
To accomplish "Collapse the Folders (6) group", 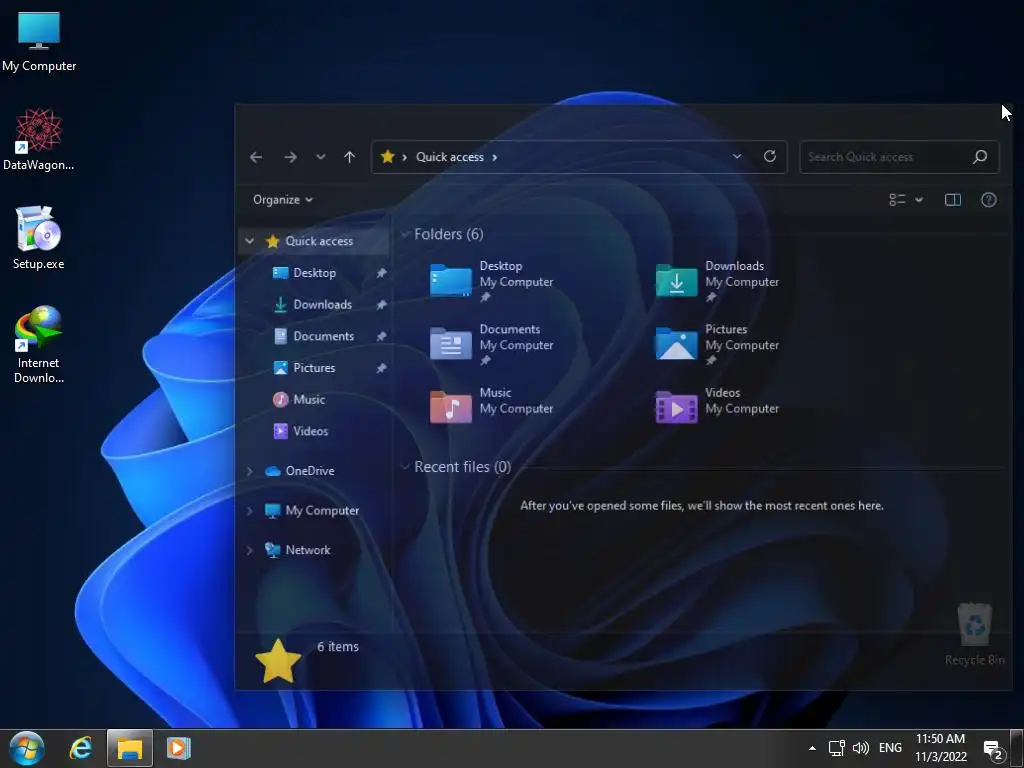I will click(405, 234).
